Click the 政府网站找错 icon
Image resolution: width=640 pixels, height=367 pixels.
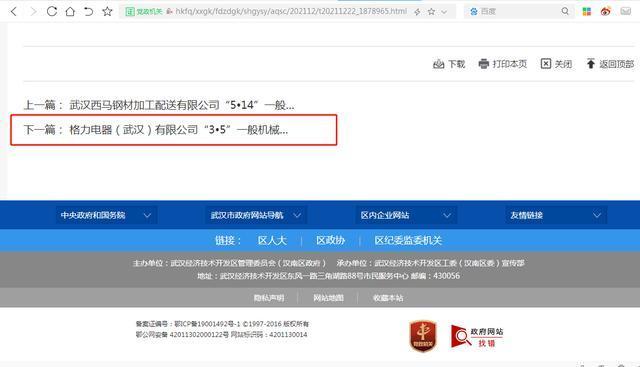tap(477, 337)
